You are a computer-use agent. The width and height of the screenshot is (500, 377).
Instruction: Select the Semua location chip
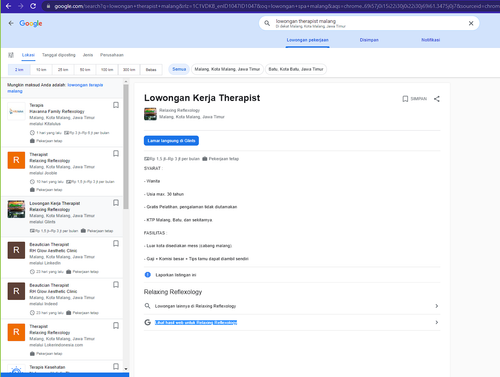pos(179,69)
